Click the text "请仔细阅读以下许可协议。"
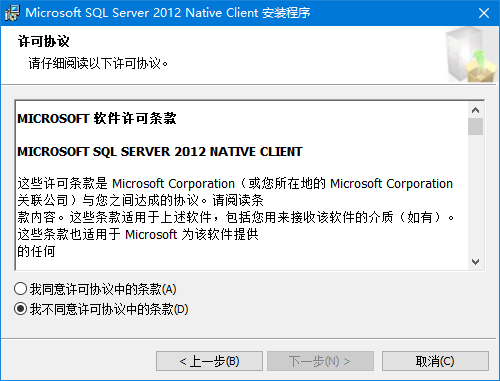Screen dimensions: 500x381 click(98, 63)
